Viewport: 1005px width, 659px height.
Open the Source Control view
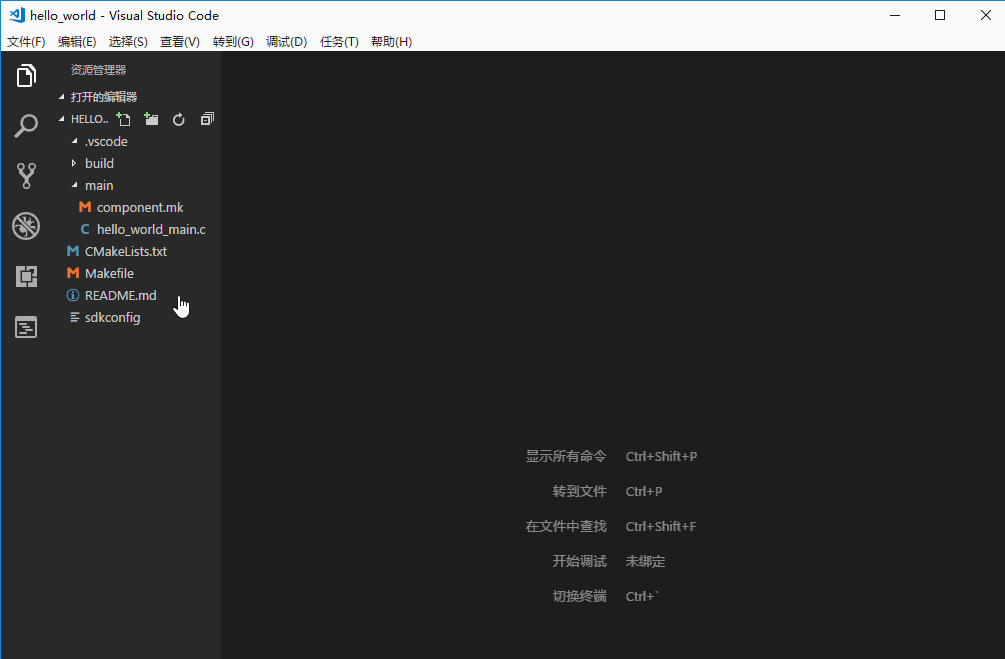pos(26,176)
